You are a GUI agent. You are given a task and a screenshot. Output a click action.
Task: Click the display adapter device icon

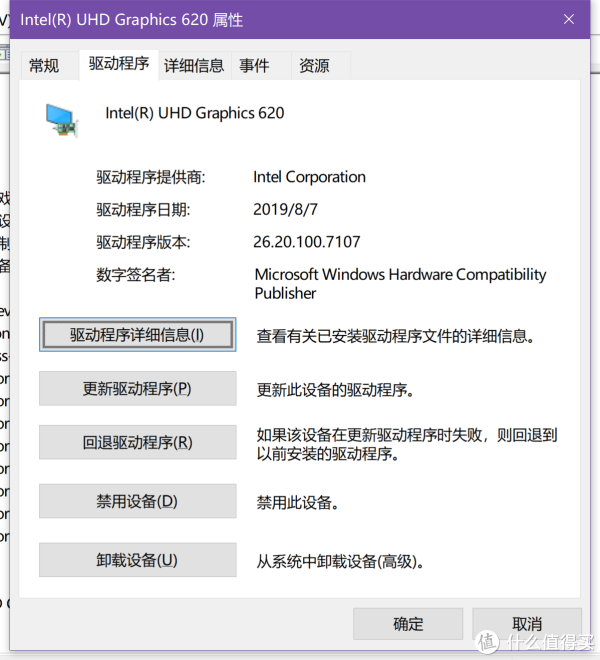[61, 120]
